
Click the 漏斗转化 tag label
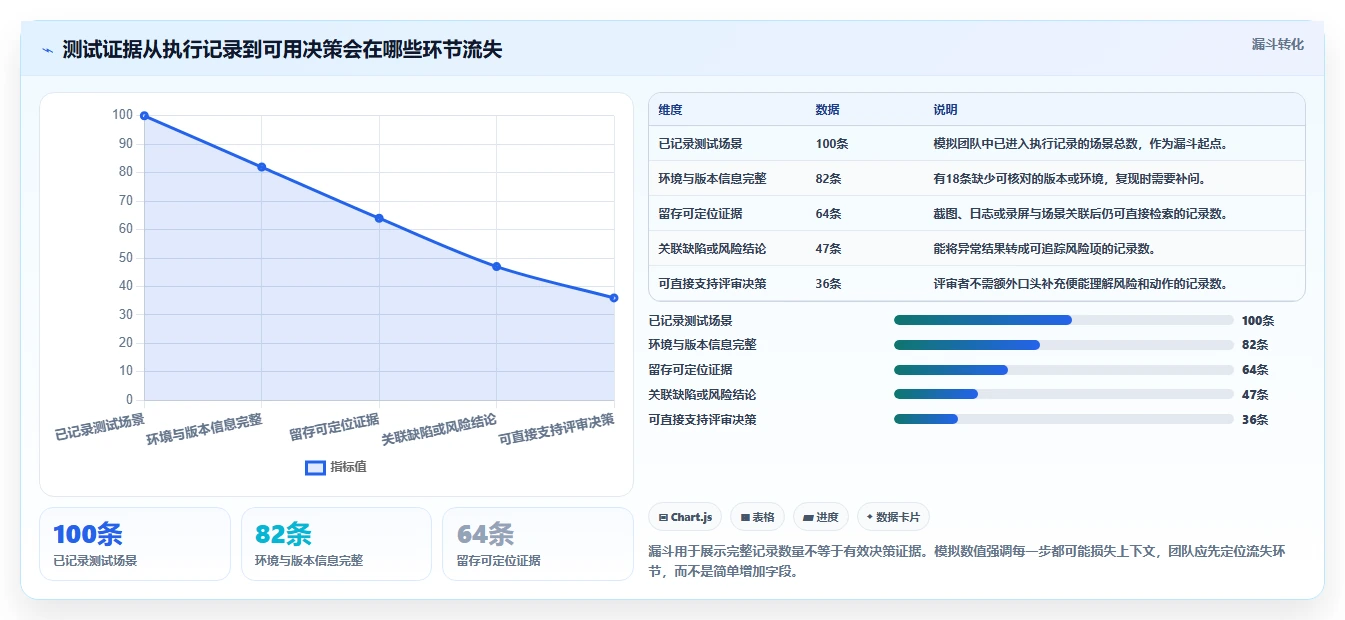[1278, 45]
